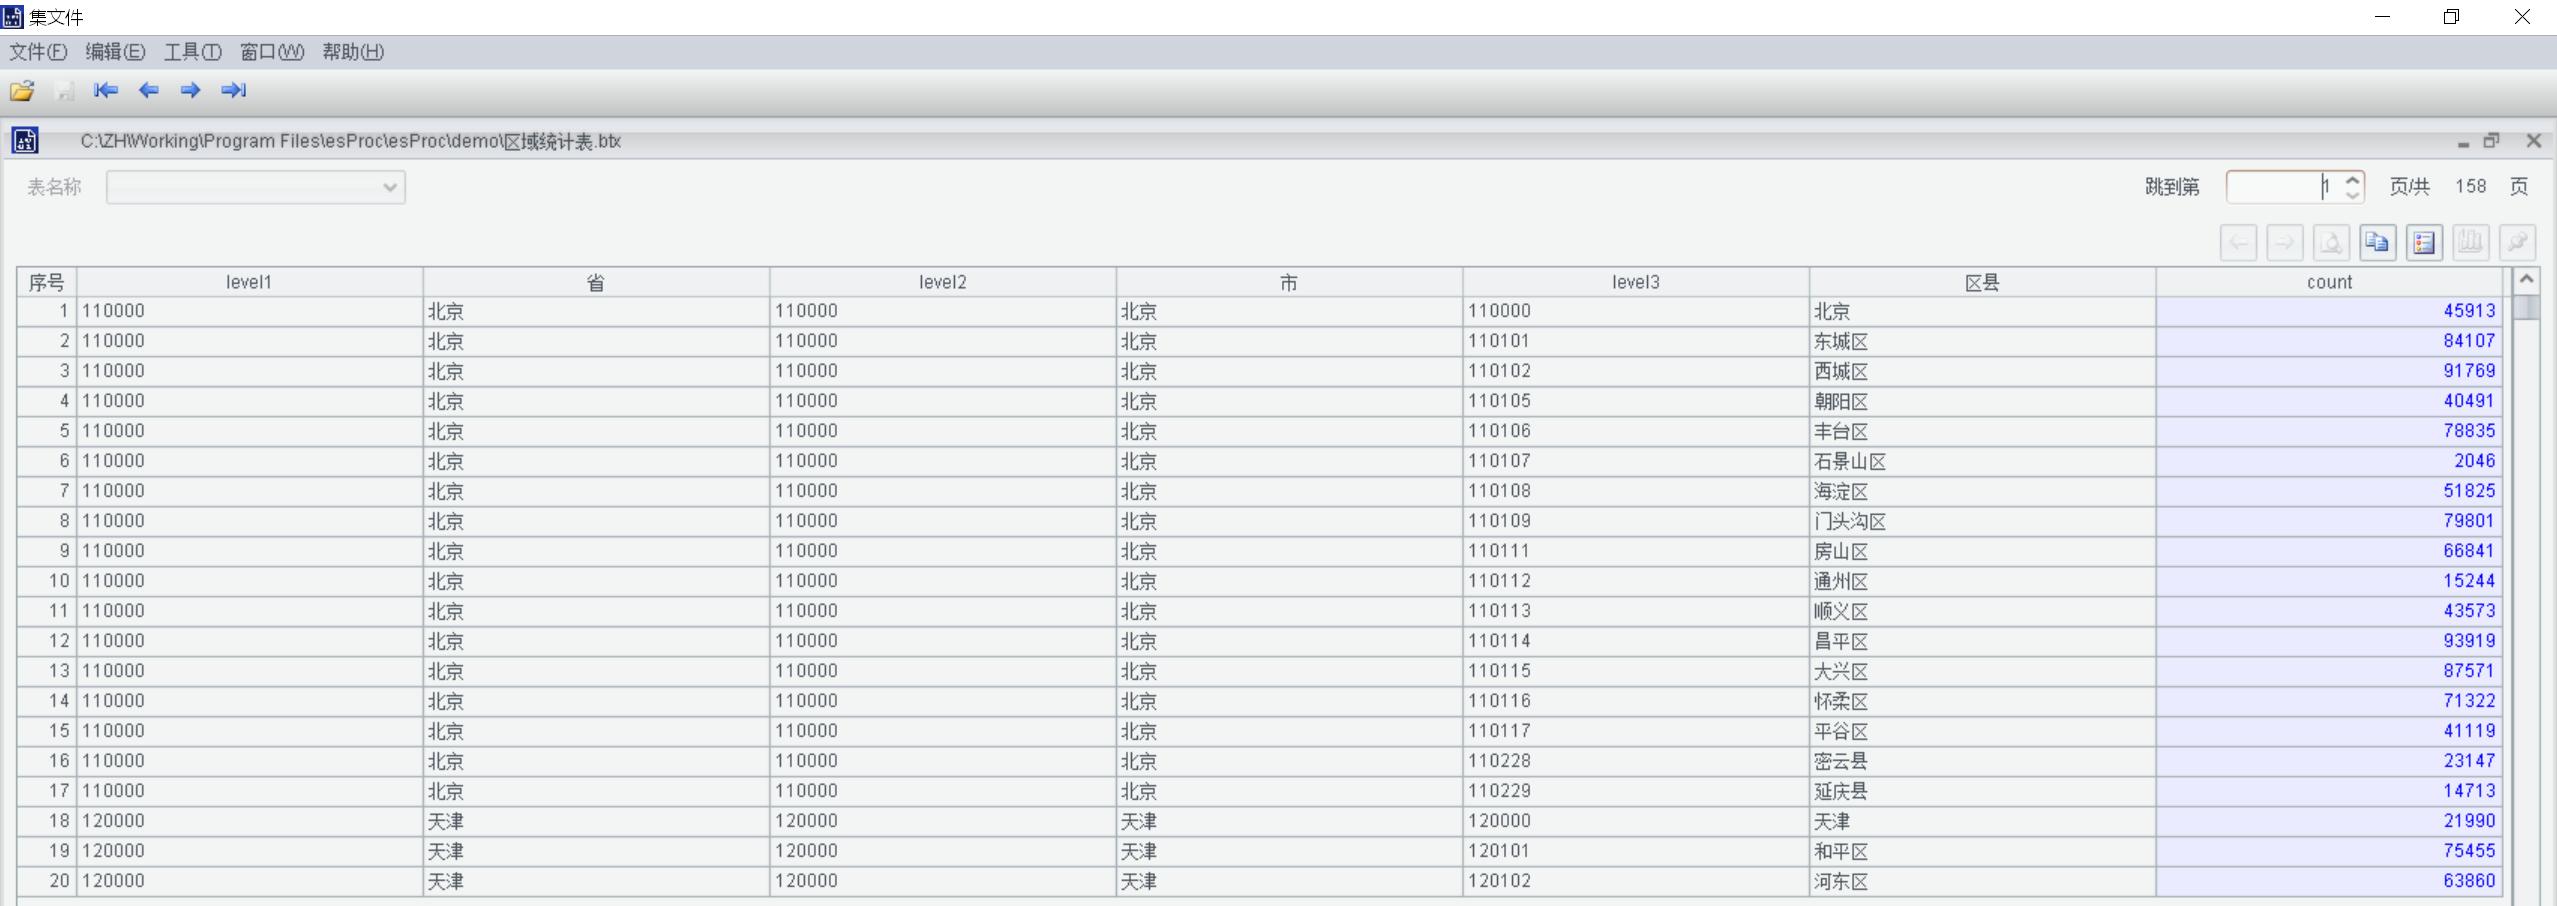
Task: Select the 河东区 district cell
Action: tap(1983, 881)
